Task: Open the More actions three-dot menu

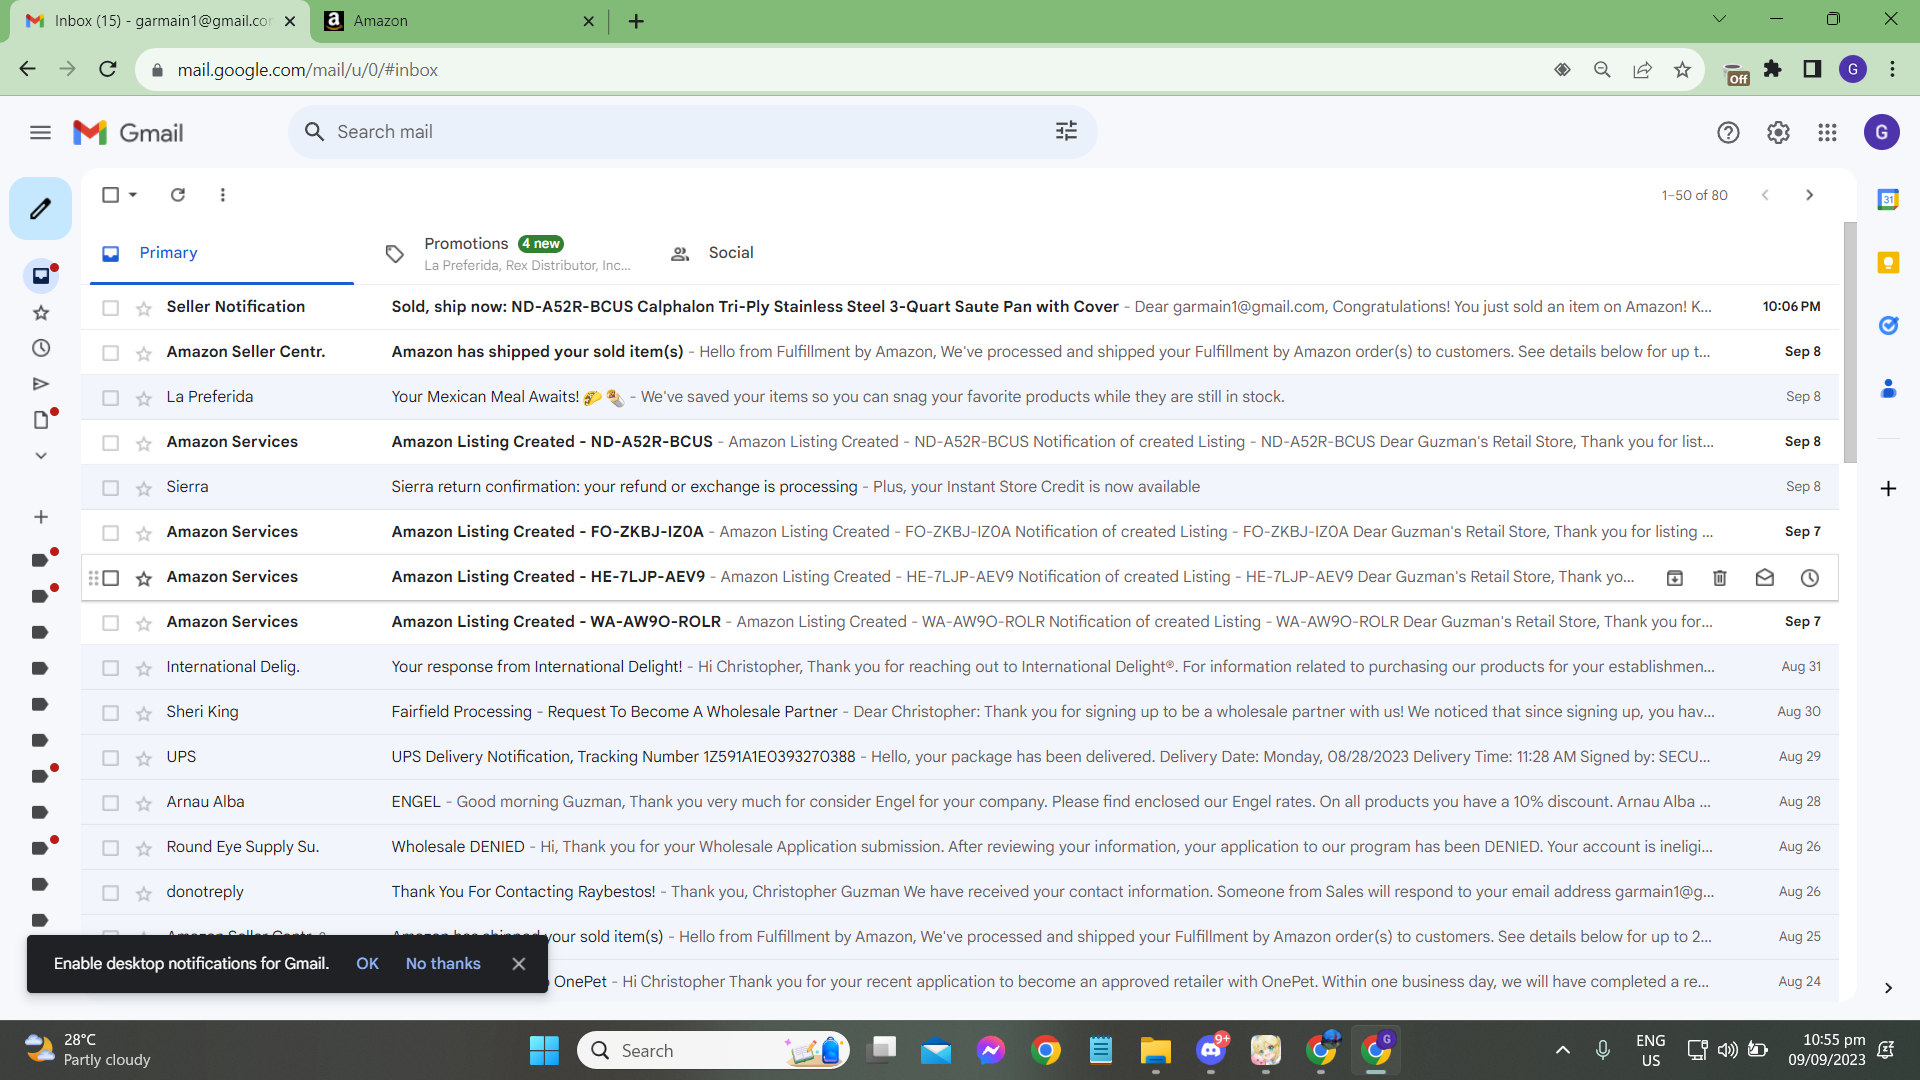Action: (x=222, y=195)
